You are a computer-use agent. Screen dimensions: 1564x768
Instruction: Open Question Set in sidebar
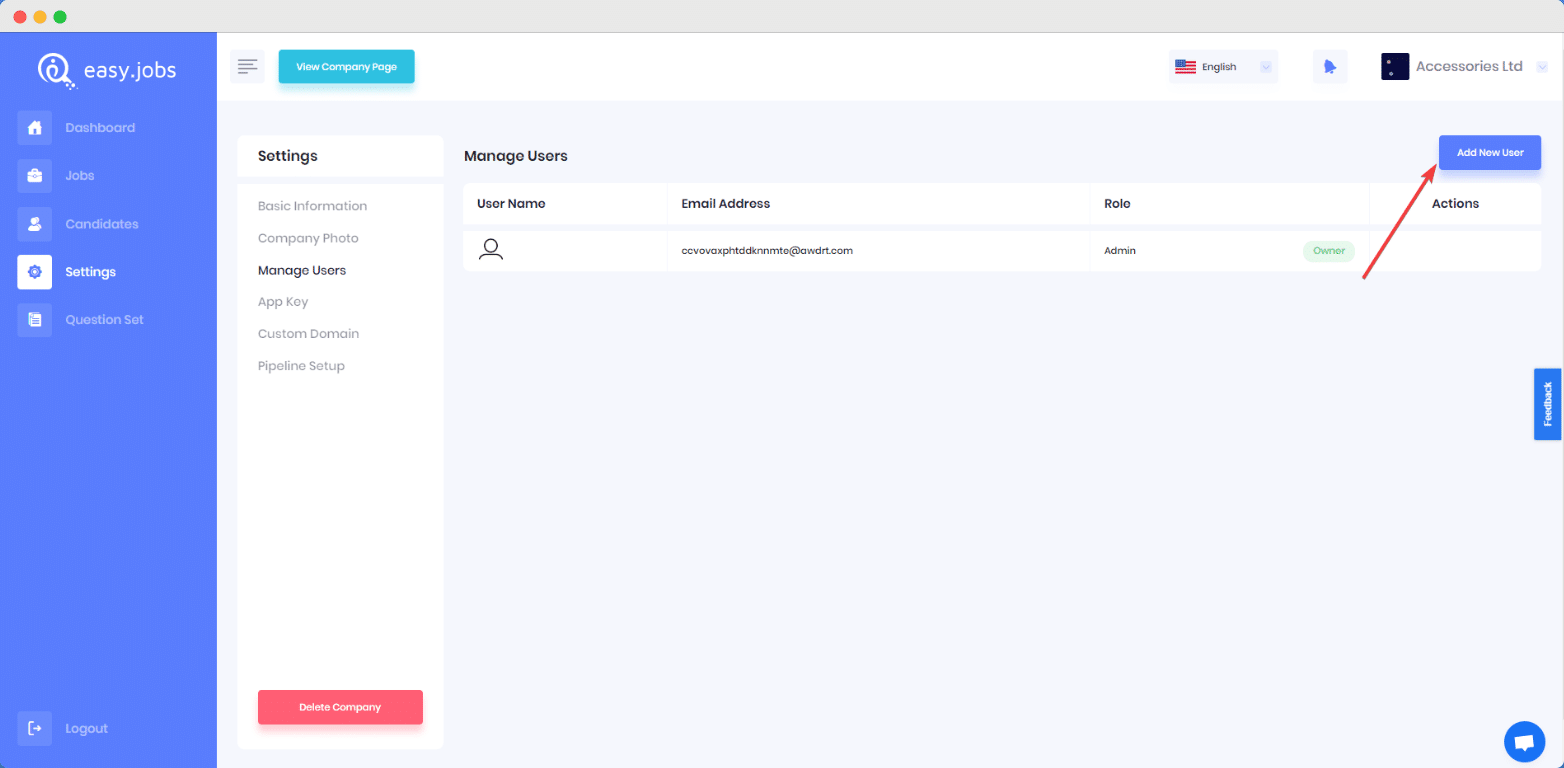coord(105,320)
